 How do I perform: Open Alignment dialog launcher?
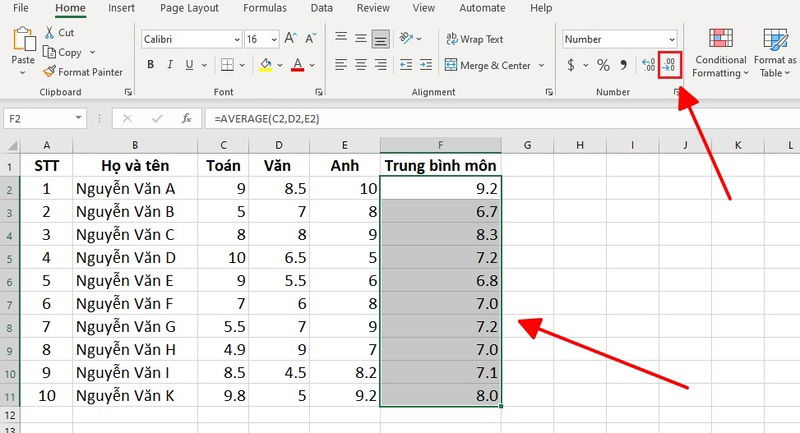549,92
